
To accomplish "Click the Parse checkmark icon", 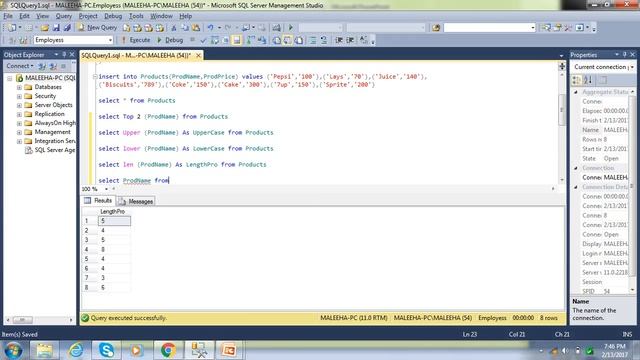I will click(203, 40).
